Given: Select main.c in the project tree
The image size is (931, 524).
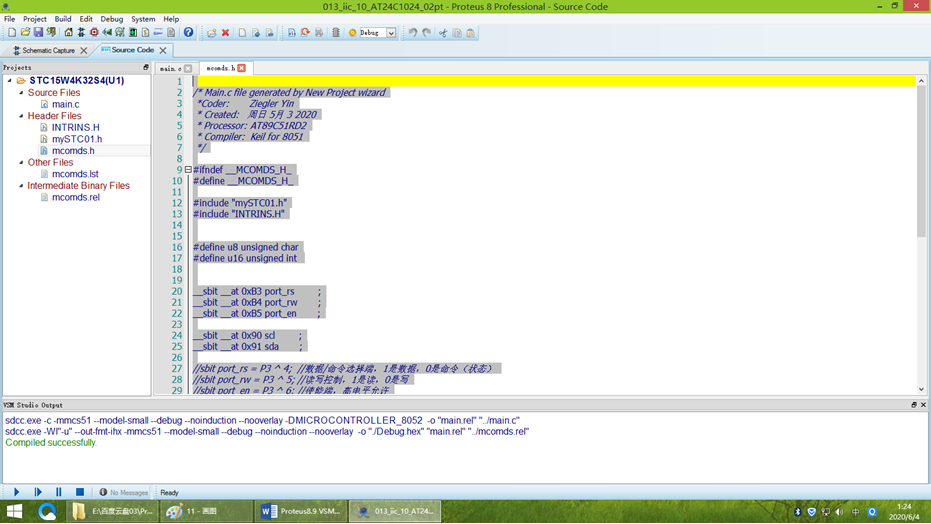Looking at the screenshot, I should click(65, 104).
